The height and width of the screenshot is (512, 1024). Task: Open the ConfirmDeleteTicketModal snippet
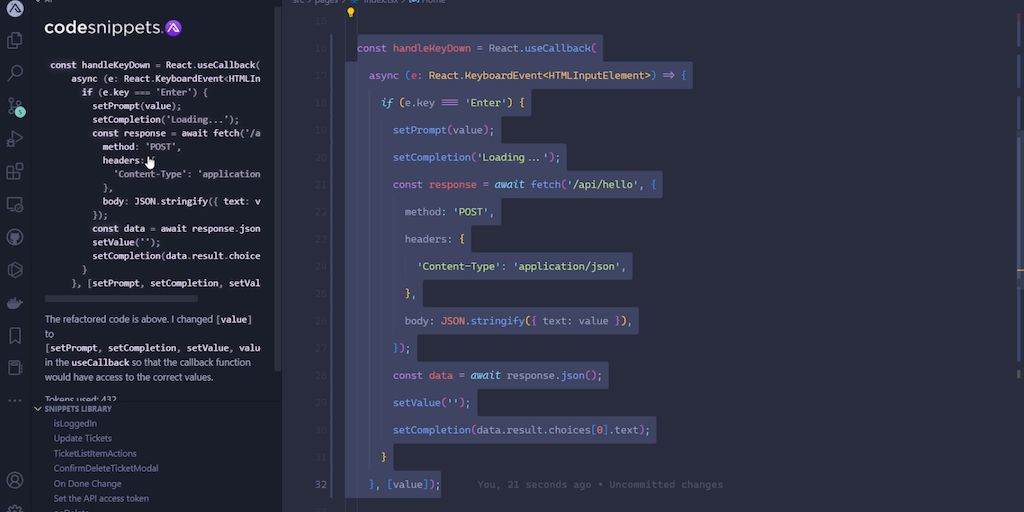click(106, 468)
